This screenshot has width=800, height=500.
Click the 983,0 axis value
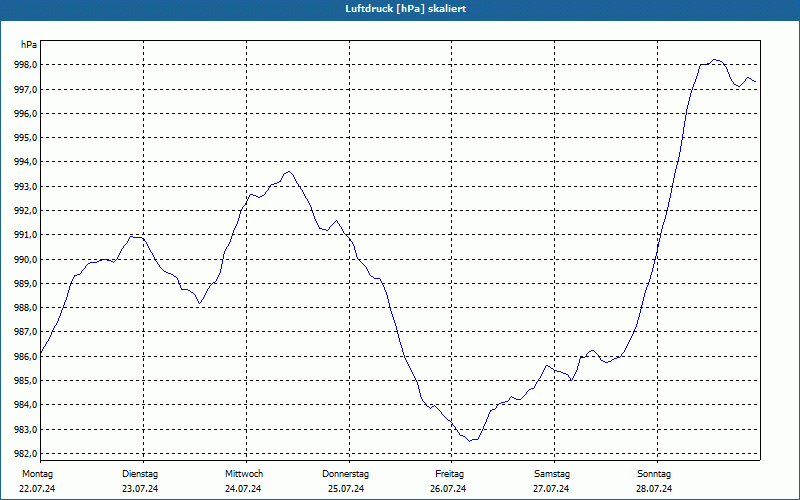click(x=27, y=430)
